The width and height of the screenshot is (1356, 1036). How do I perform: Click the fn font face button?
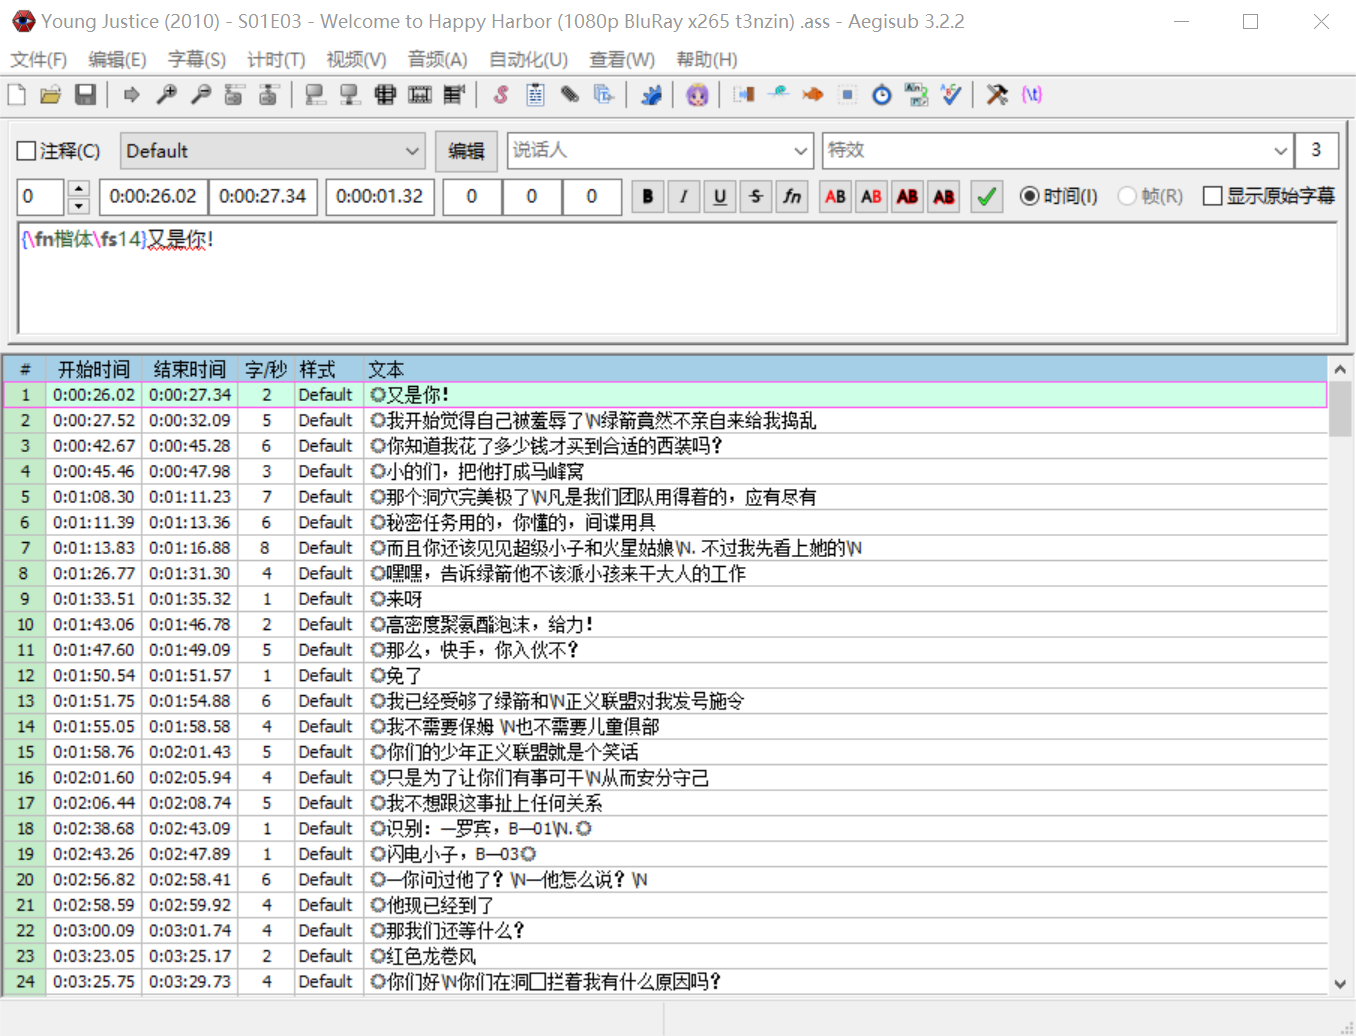(x=792, y=196)
